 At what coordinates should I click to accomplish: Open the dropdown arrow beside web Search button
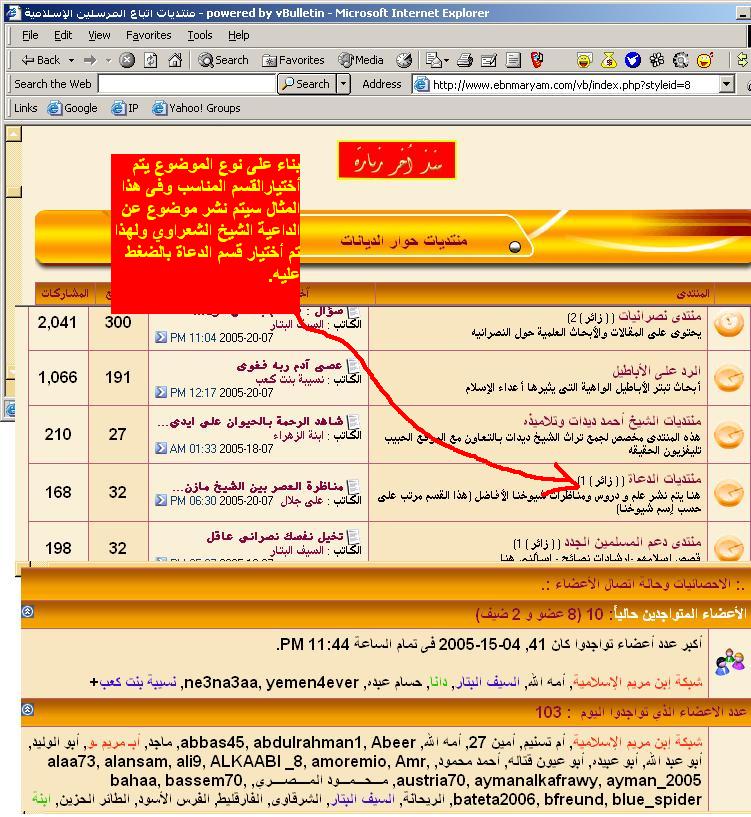(343, 85)
